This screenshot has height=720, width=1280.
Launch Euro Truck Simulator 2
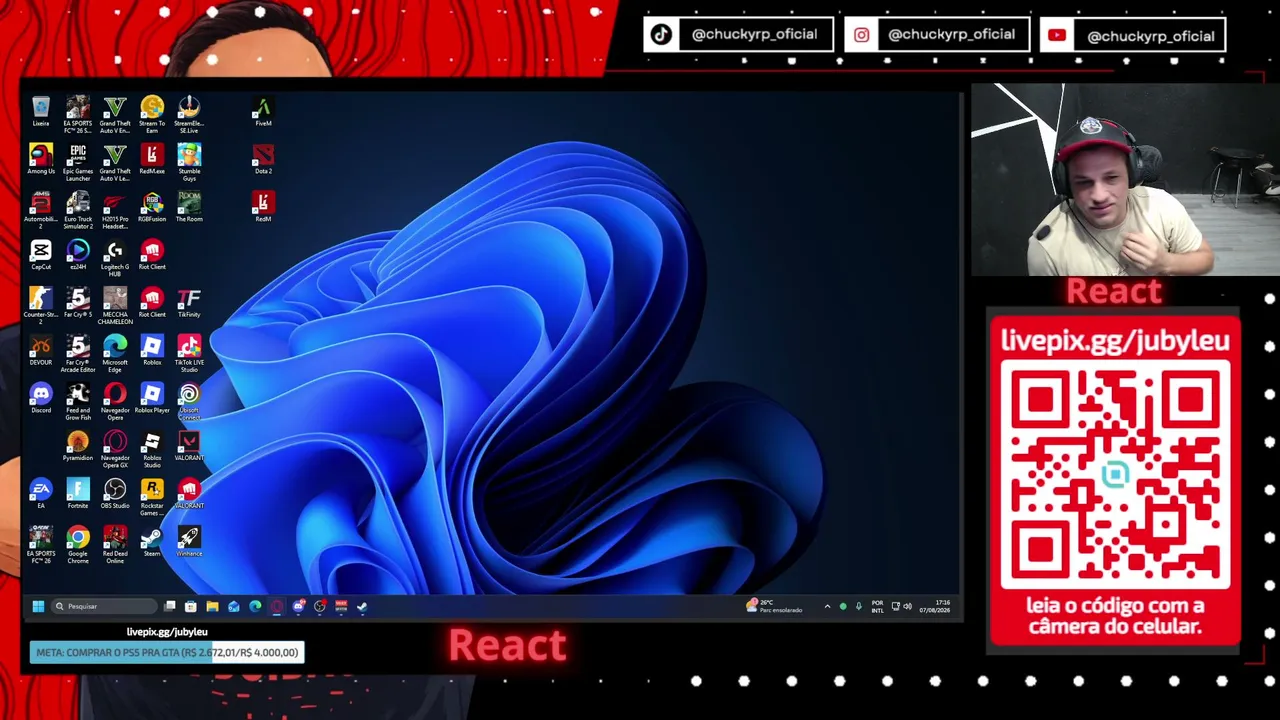click(x=78, y=211)
